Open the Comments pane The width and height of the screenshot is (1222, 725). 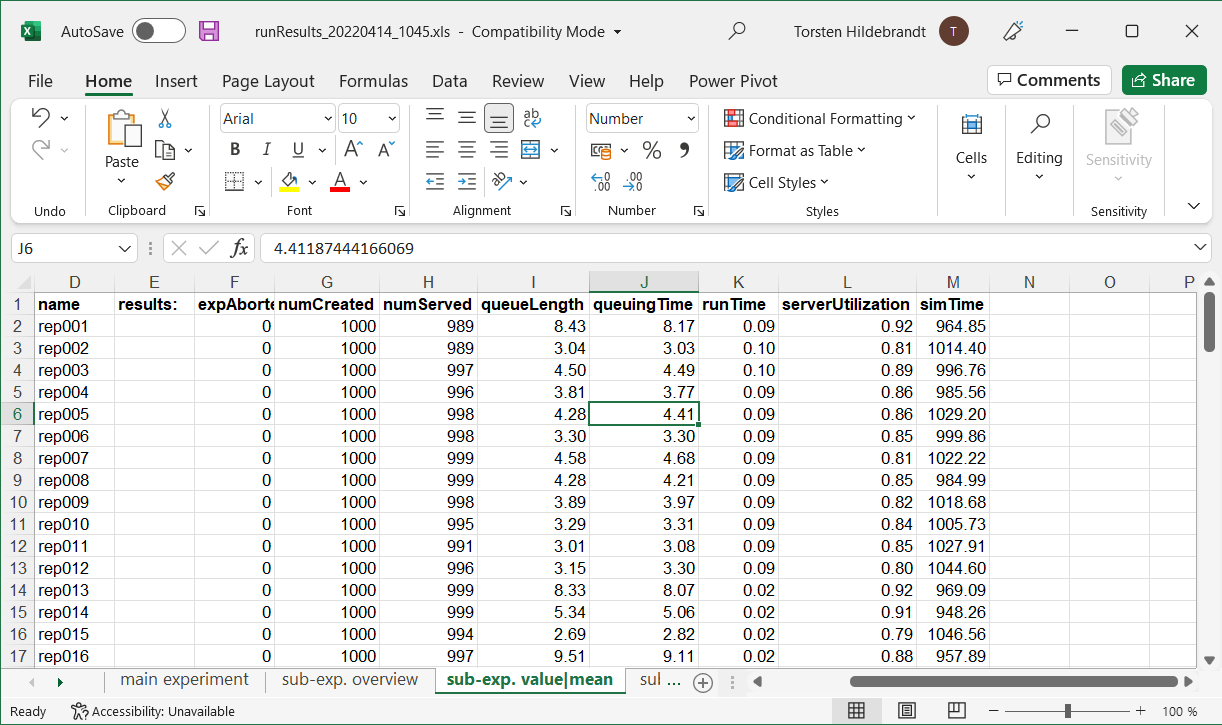coord(1049,79)
